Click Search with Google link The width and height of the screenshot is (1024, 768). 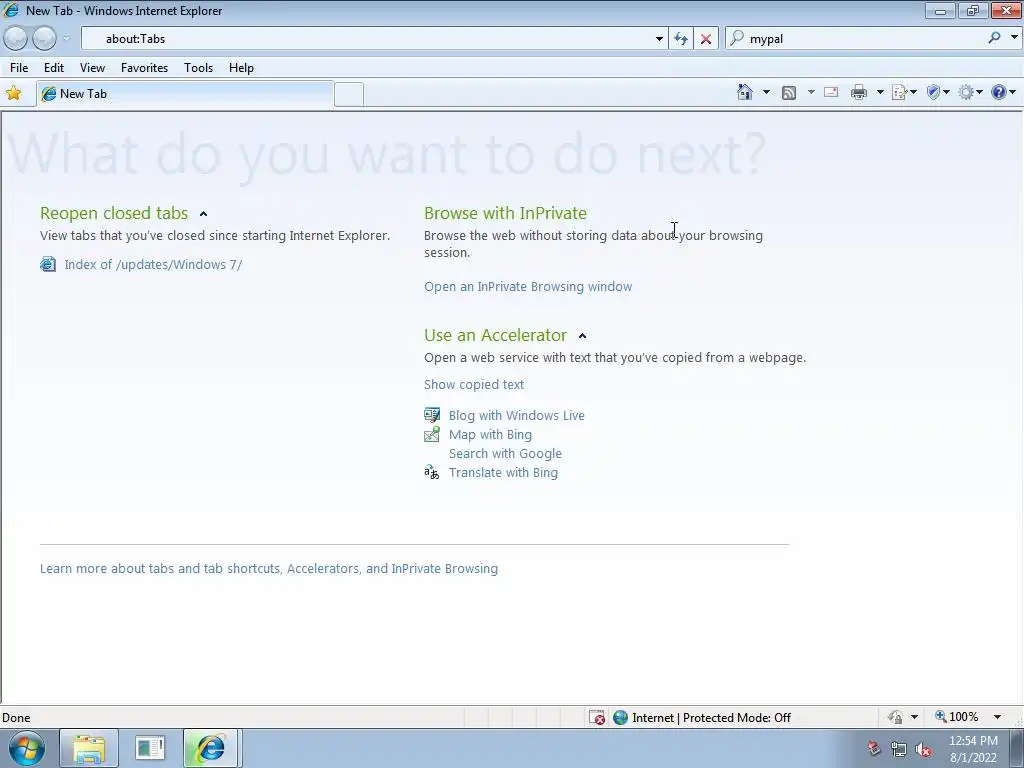point(505,453)
